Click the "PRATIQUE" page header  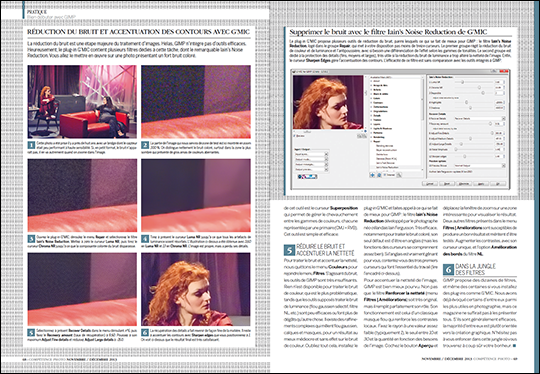[x=37, y=12]
